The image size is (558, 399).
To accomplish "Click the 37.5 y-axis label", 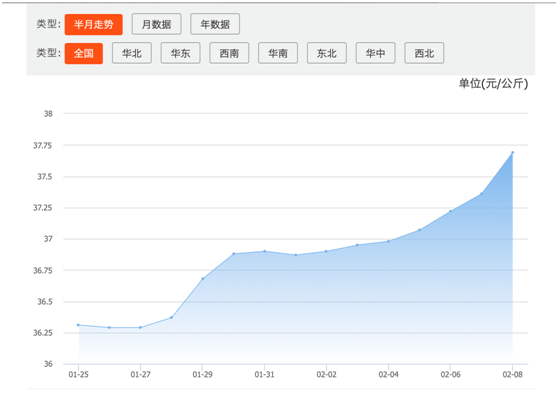I will pyautogui.click(x=45, y=177).
